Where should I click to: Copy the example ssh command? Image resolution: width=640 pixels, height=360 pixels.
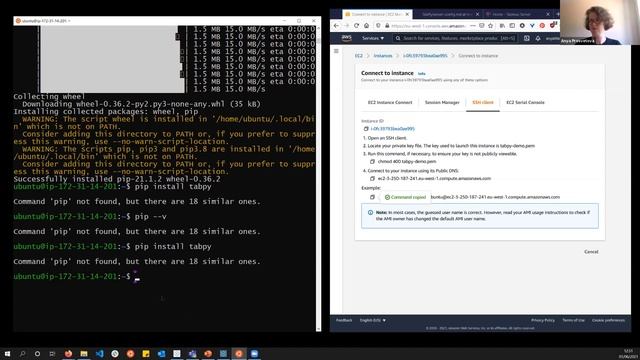pyautogui.click(x=372, y=197)
